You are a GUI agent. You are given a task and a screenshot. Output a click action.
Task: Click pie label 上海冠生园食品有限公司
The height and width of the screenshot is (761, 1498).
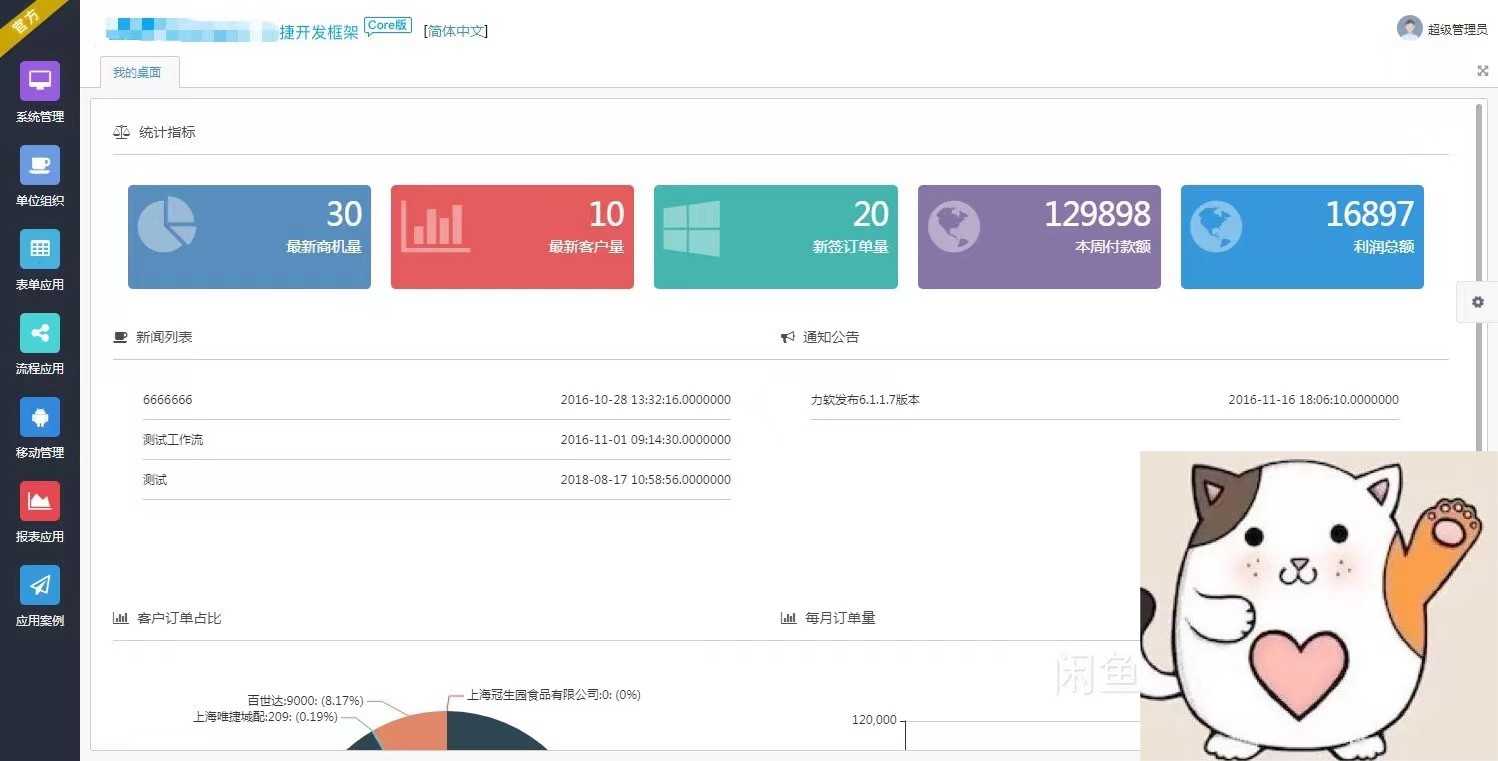coord(554,694)
